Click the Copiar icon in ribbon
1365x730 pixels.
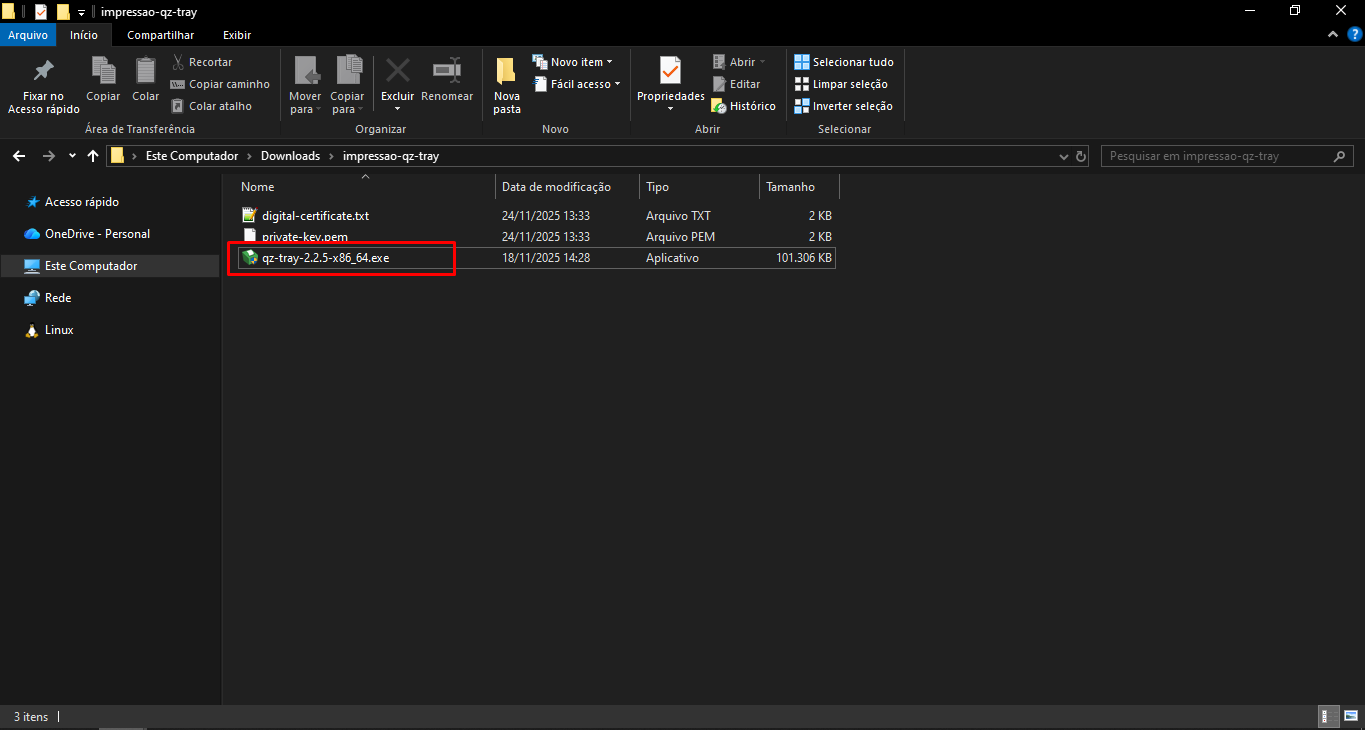[x=103, y=71]
